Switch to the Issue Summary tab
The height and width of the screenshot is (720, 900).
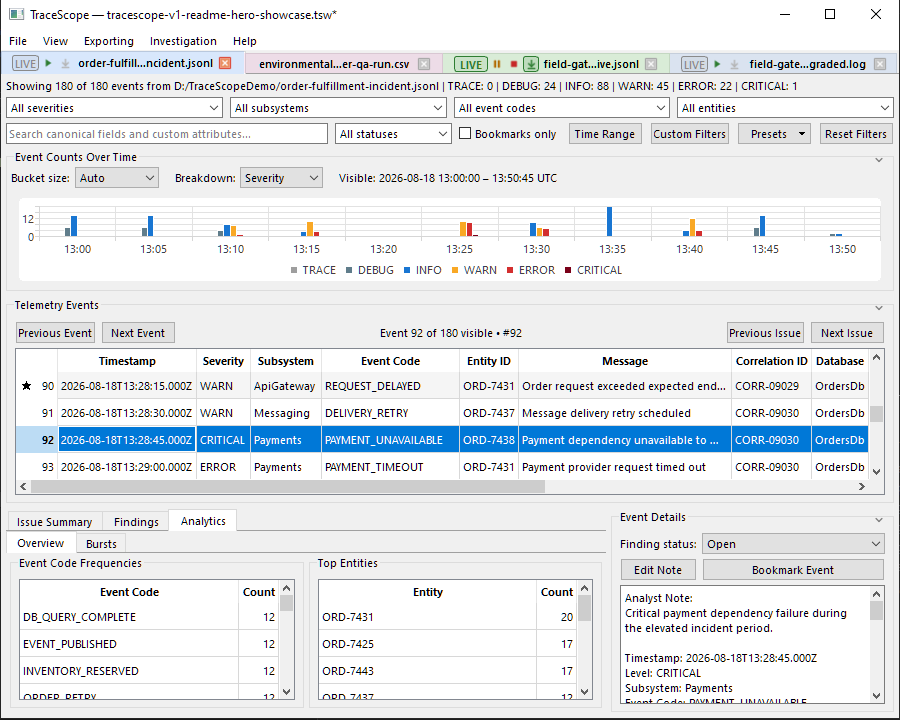tap(55, 522)
